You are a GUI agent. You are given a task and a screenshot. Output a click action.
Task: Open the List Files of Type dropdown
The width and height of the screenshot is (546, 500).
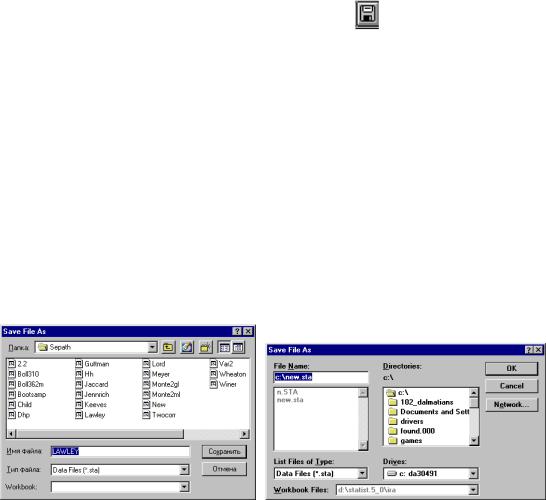coord(362,473)
